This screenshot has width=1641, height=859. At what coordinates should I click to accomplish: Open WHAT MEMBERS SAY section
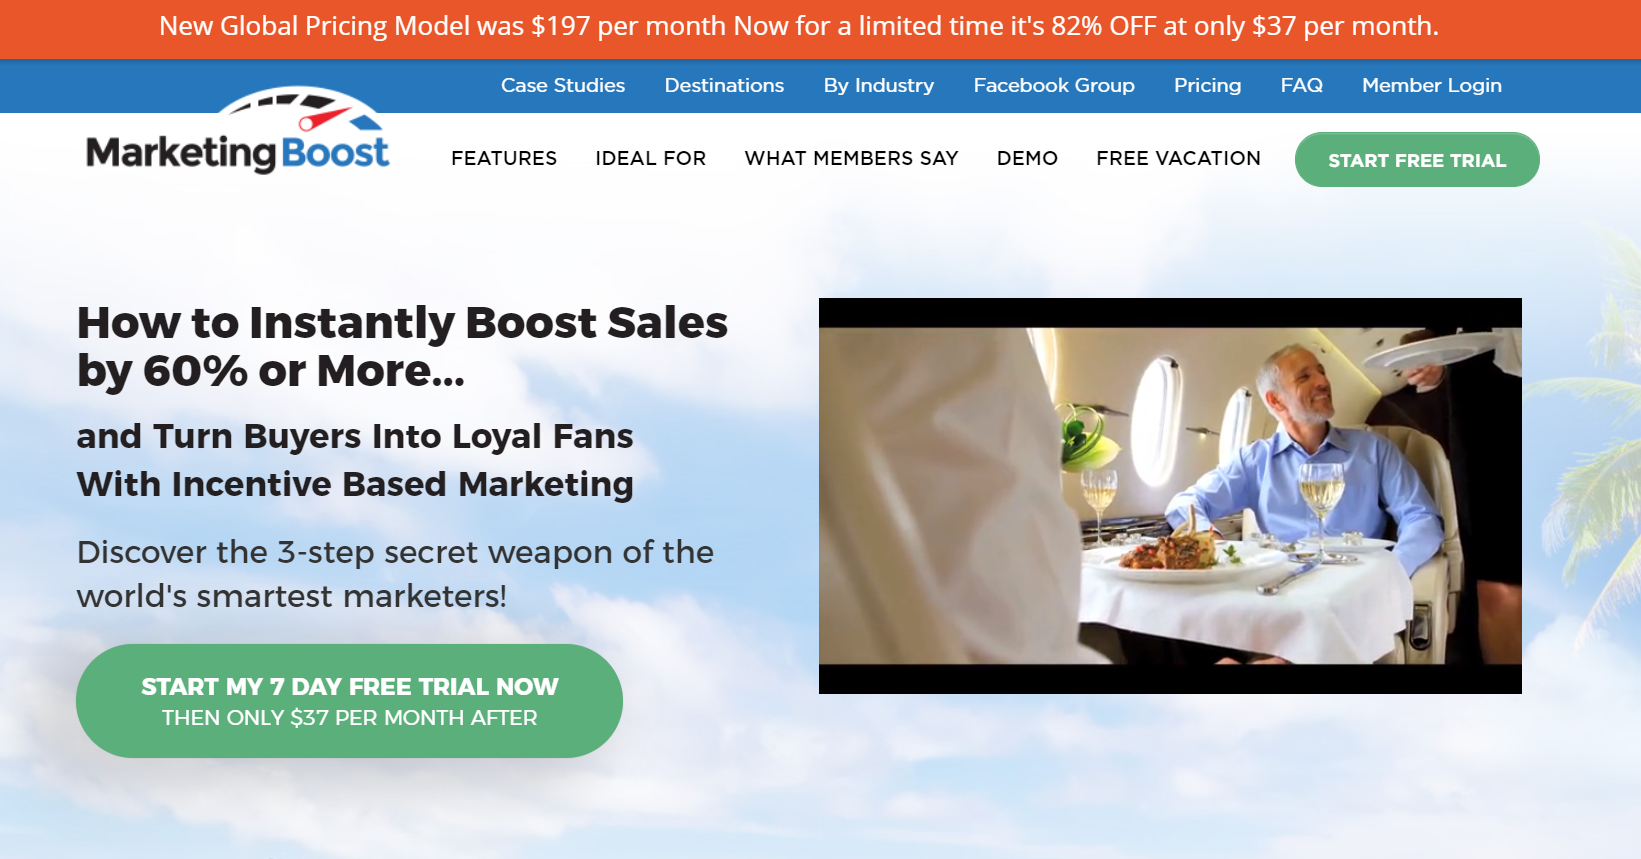852,158
